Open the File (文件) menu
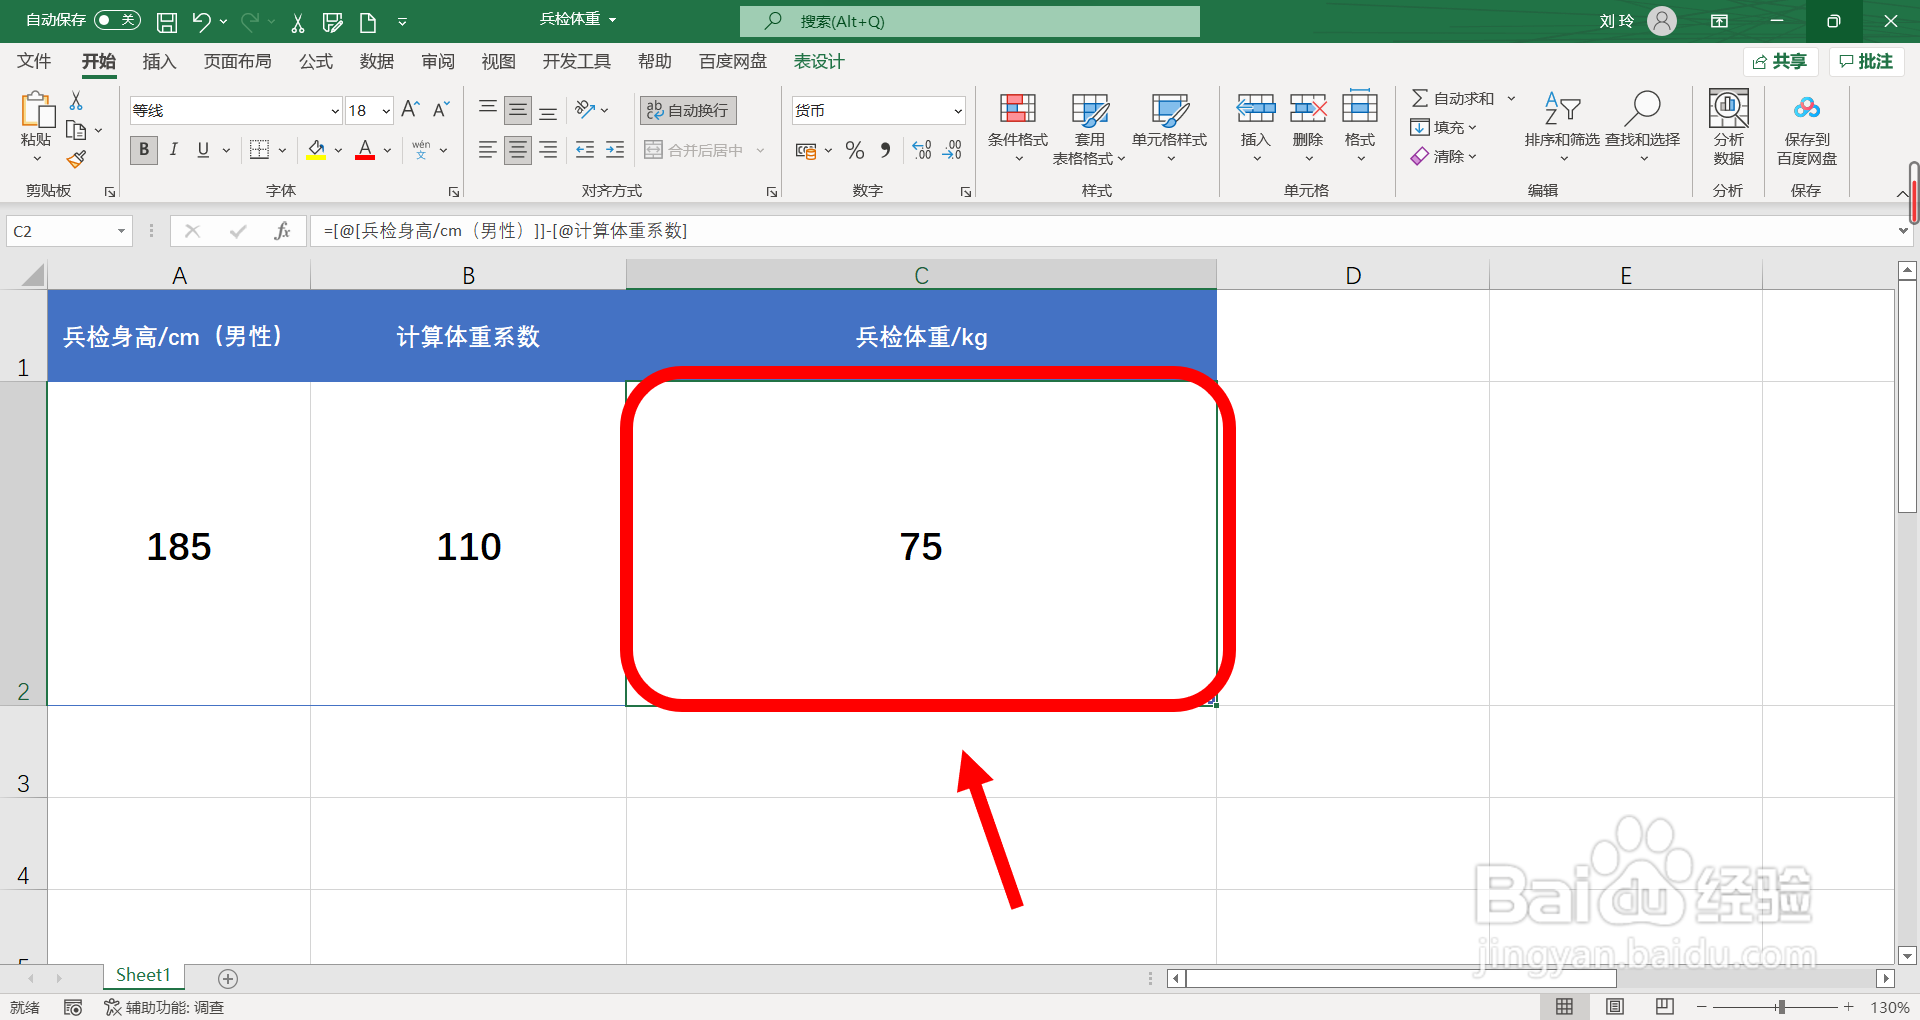Viewport: 1920px width, 1020px height. coord(34,61)
